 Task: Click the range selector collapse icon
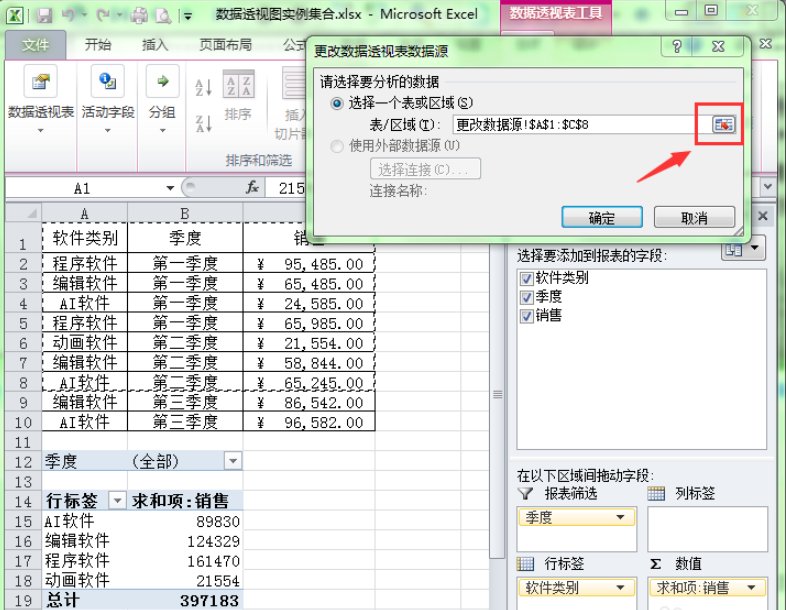coord(723,124)
